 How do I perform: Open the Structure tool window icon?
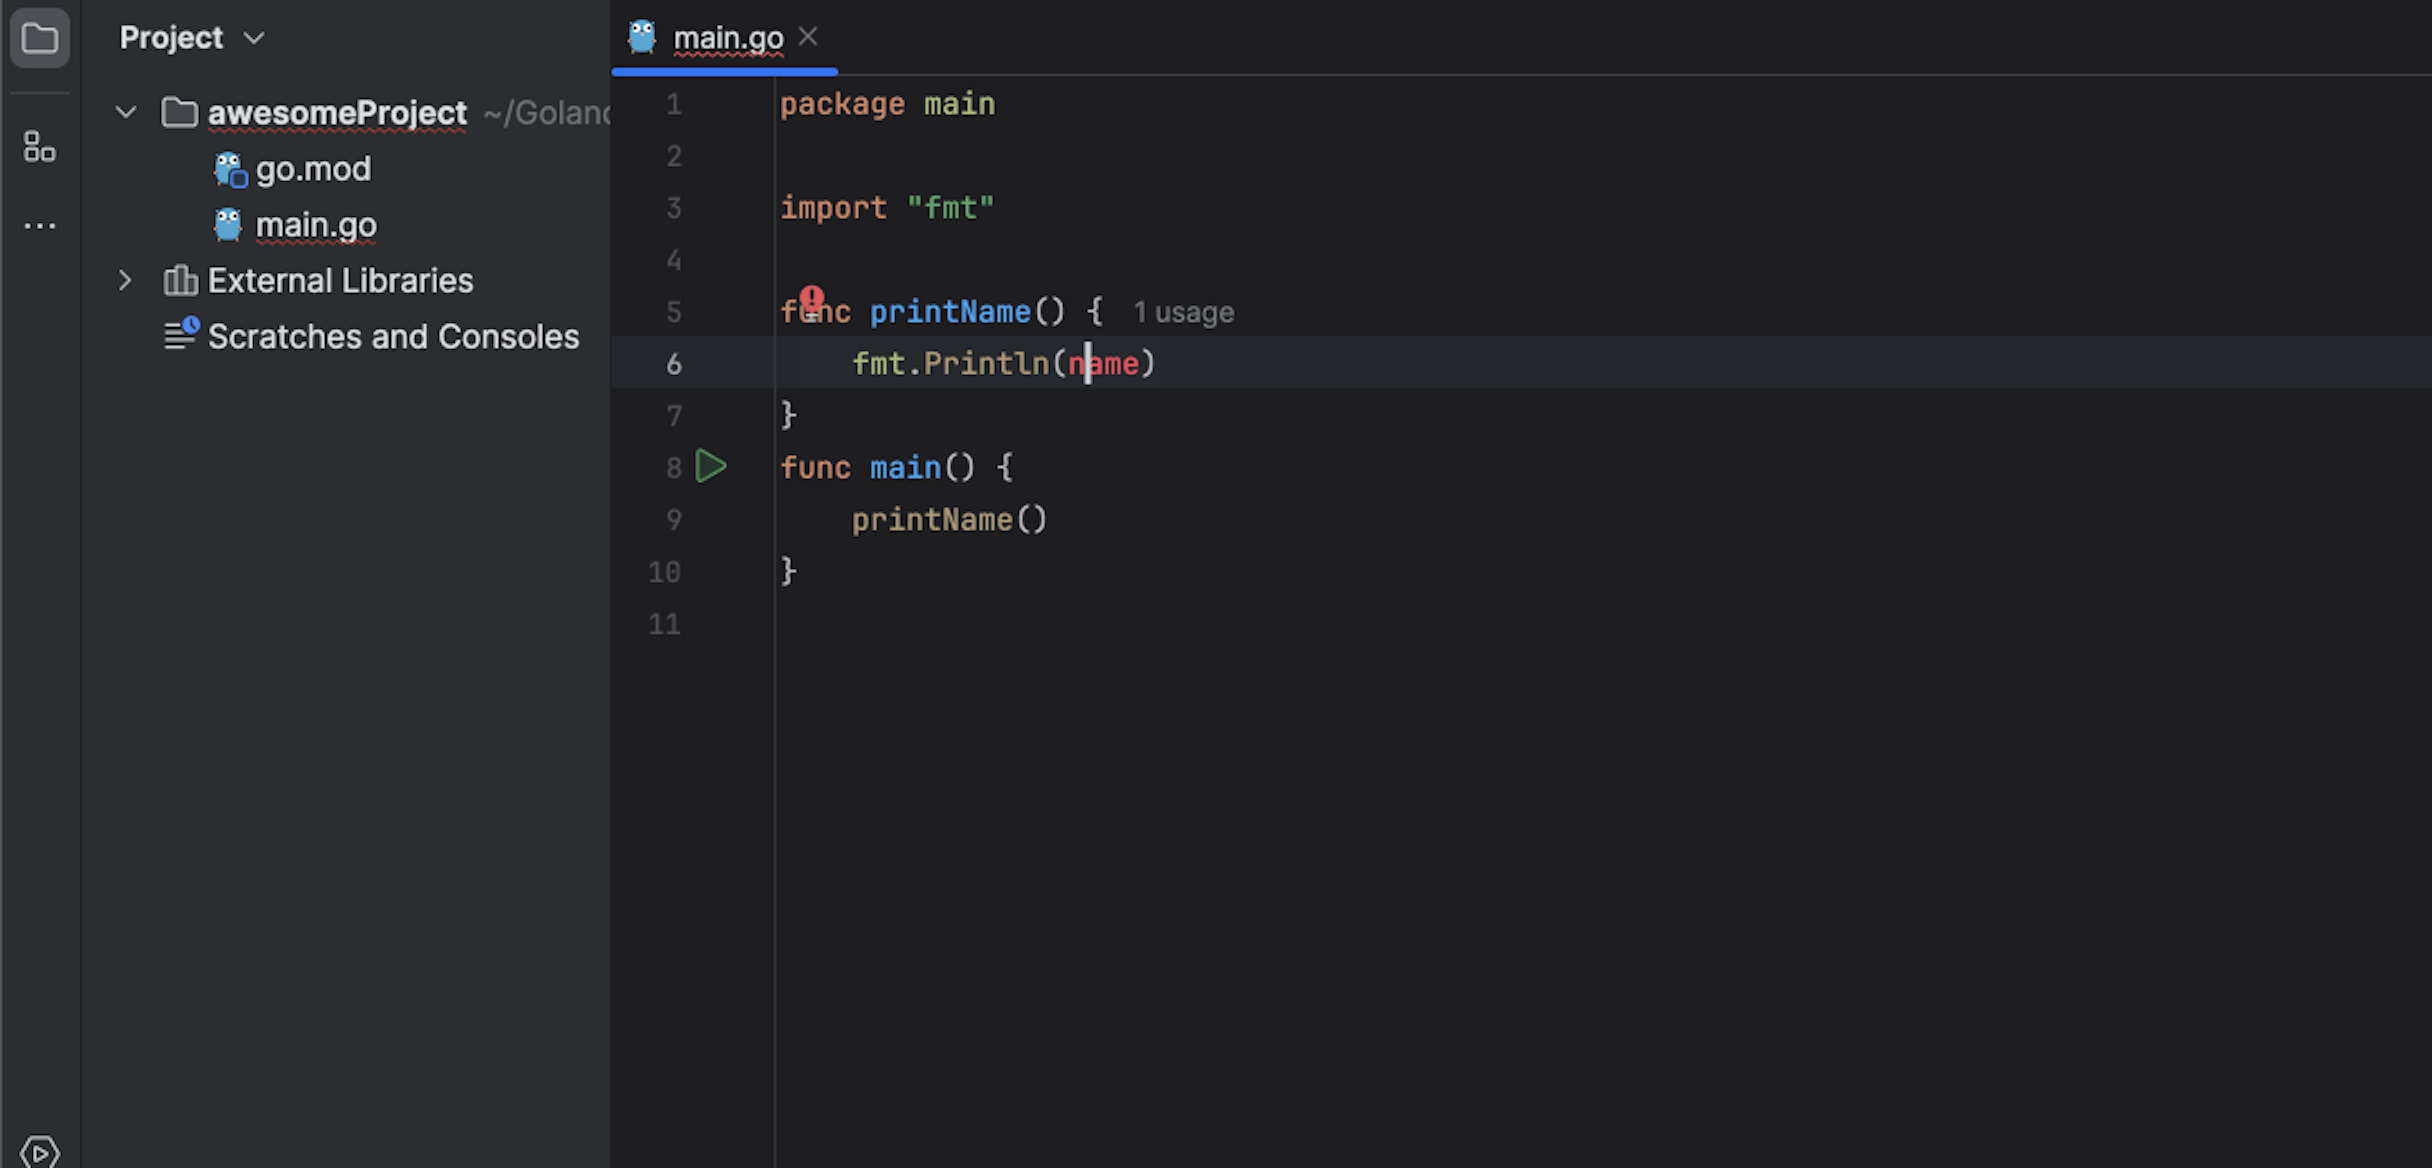(39, 147)
